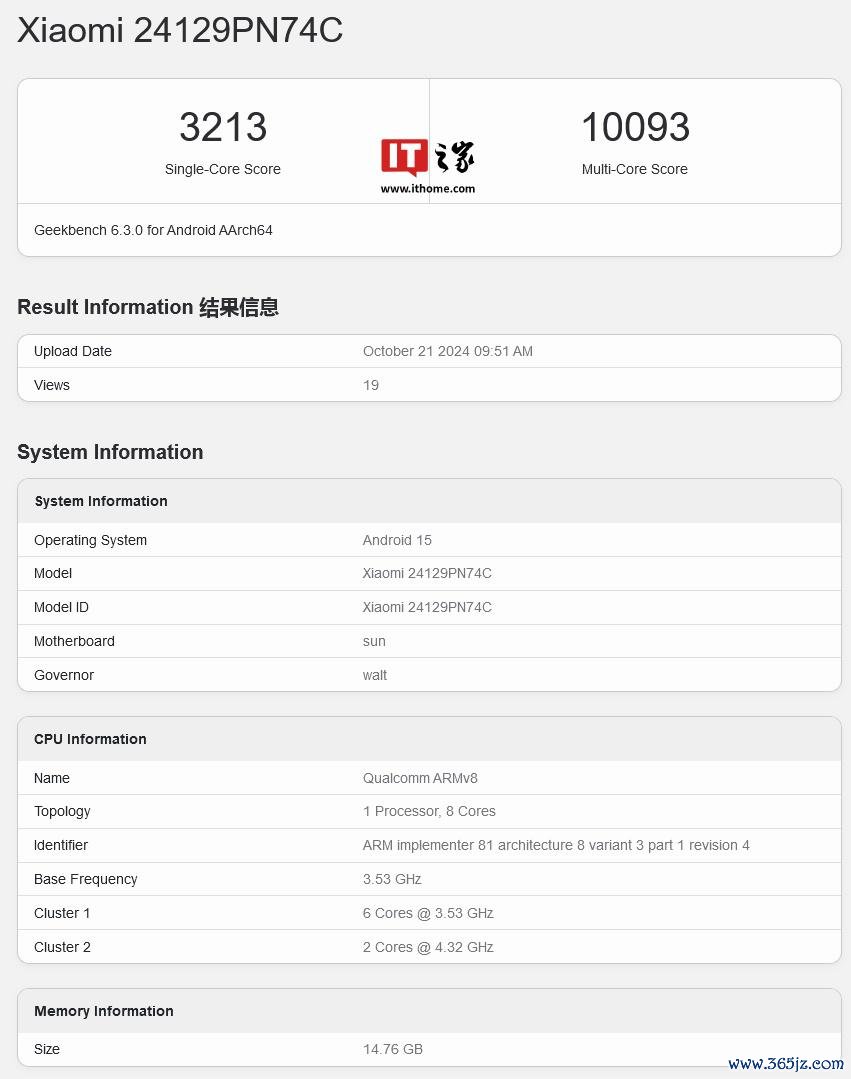Select "3.53 GHz" in the Base Frequency row
The width and height of the screenshot is (851, 1079).
pos(392,879)
